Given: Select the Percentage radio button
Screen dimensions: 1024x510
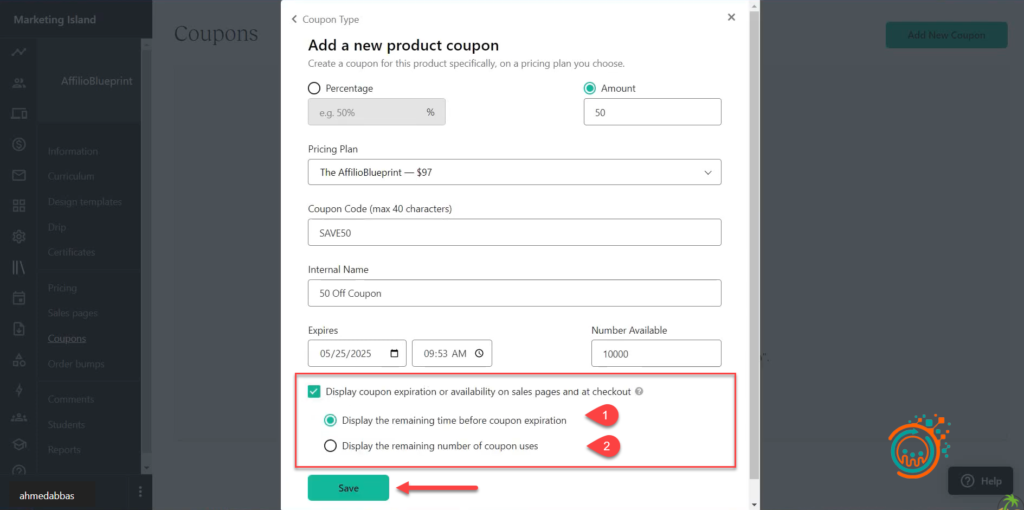Looking at the screenshot, I should click(315, 88).
